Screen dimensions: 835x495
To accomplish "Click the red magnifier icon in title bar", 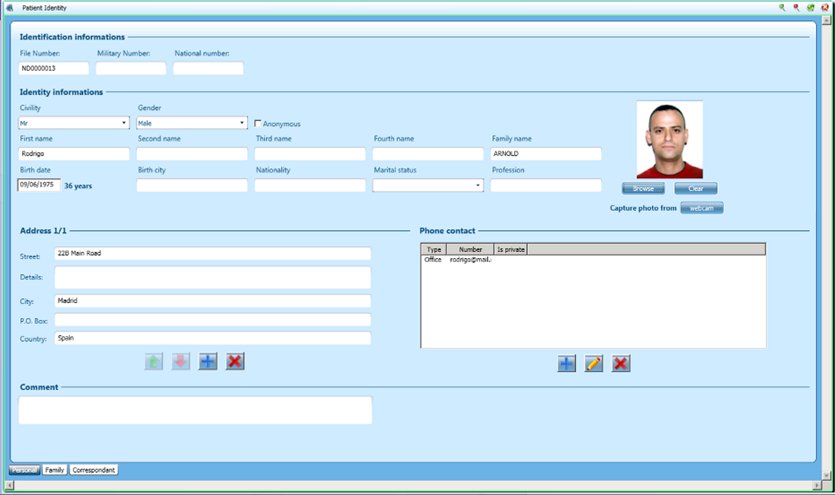I will tap(796, 7).
